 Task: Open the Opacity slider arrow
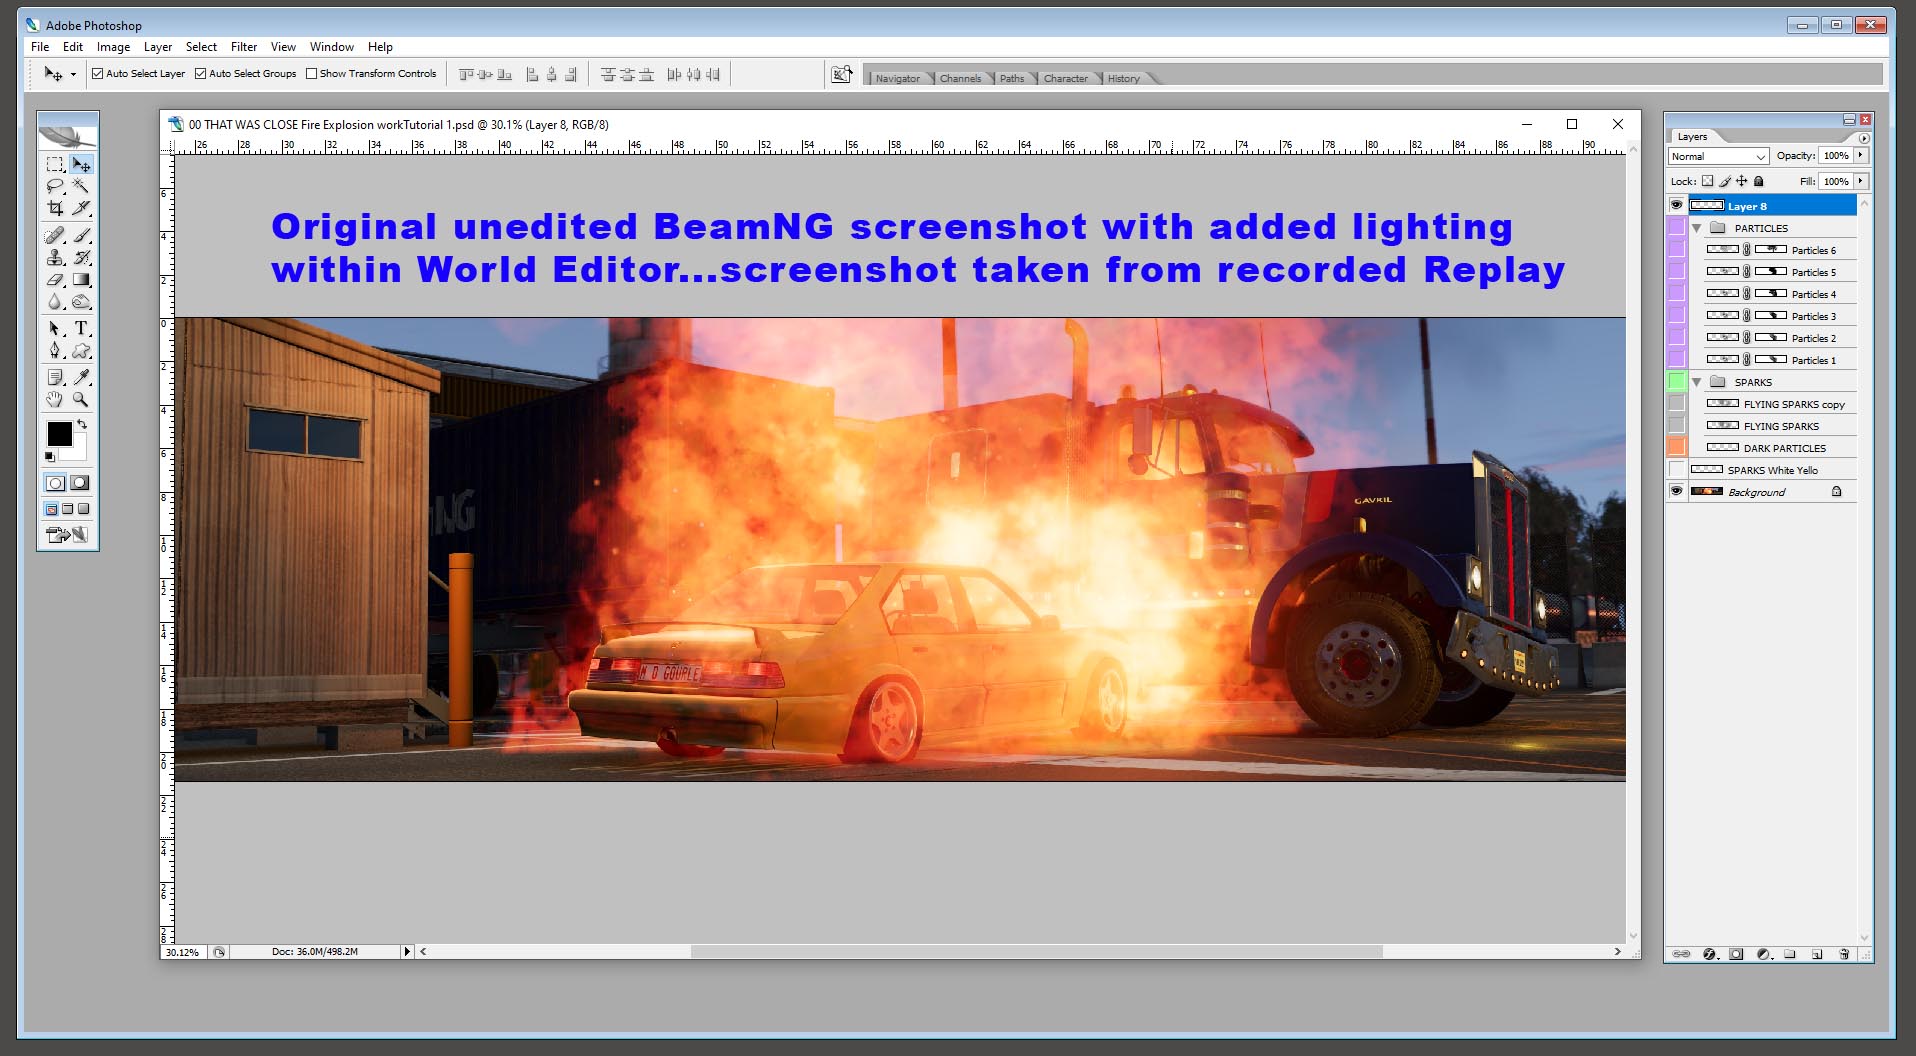coord(1860,155)
